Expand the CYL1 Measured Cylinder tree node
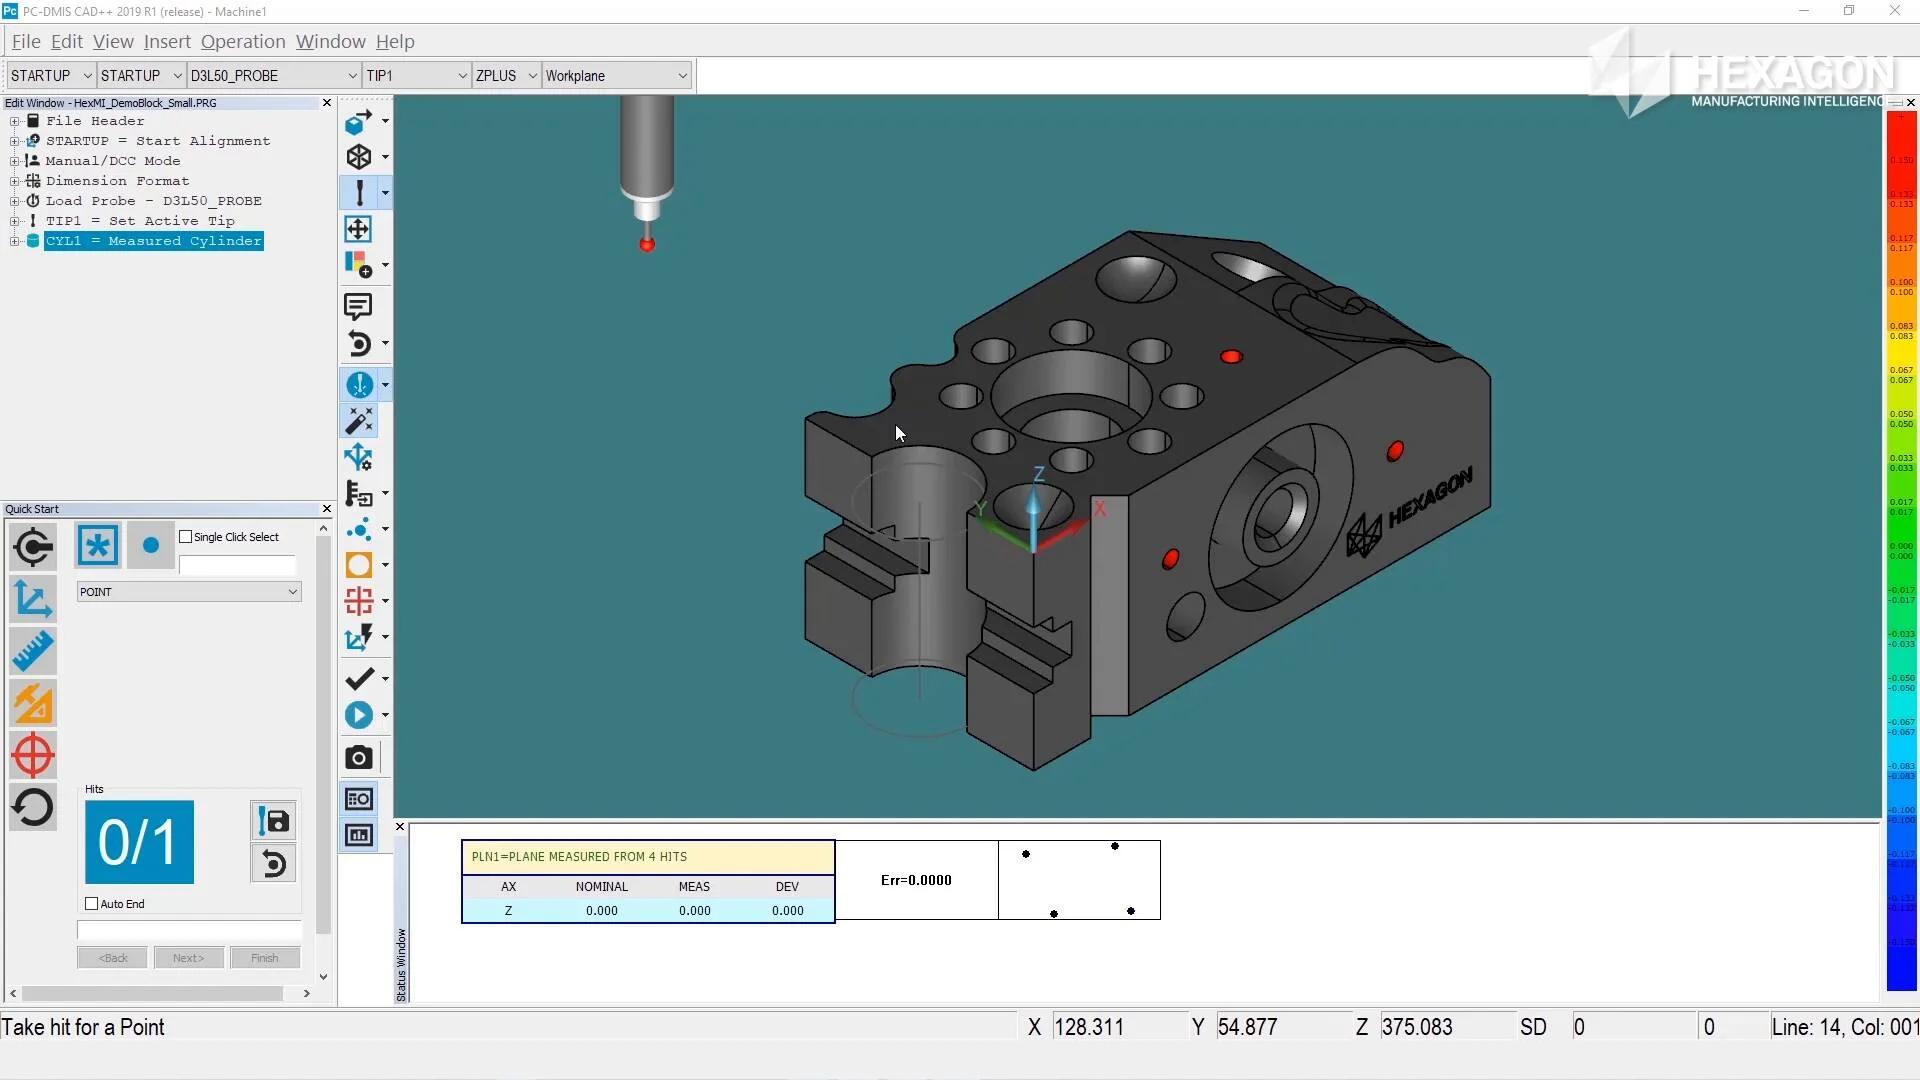 15,241
